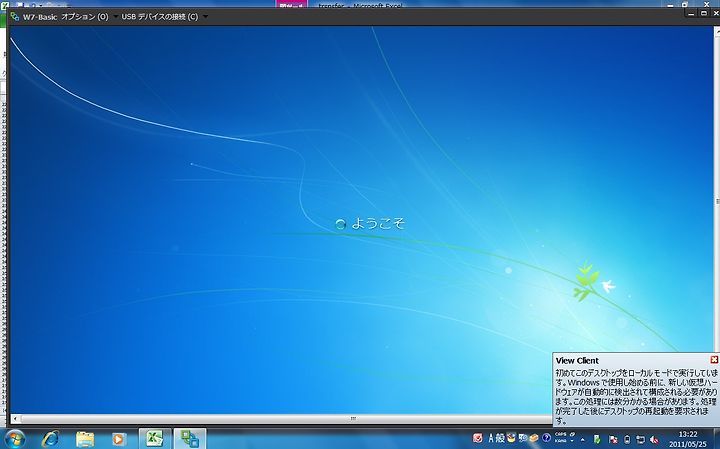Click the red IME tray icon
This screenshot has width=720, height=449.
click(478, 438)
